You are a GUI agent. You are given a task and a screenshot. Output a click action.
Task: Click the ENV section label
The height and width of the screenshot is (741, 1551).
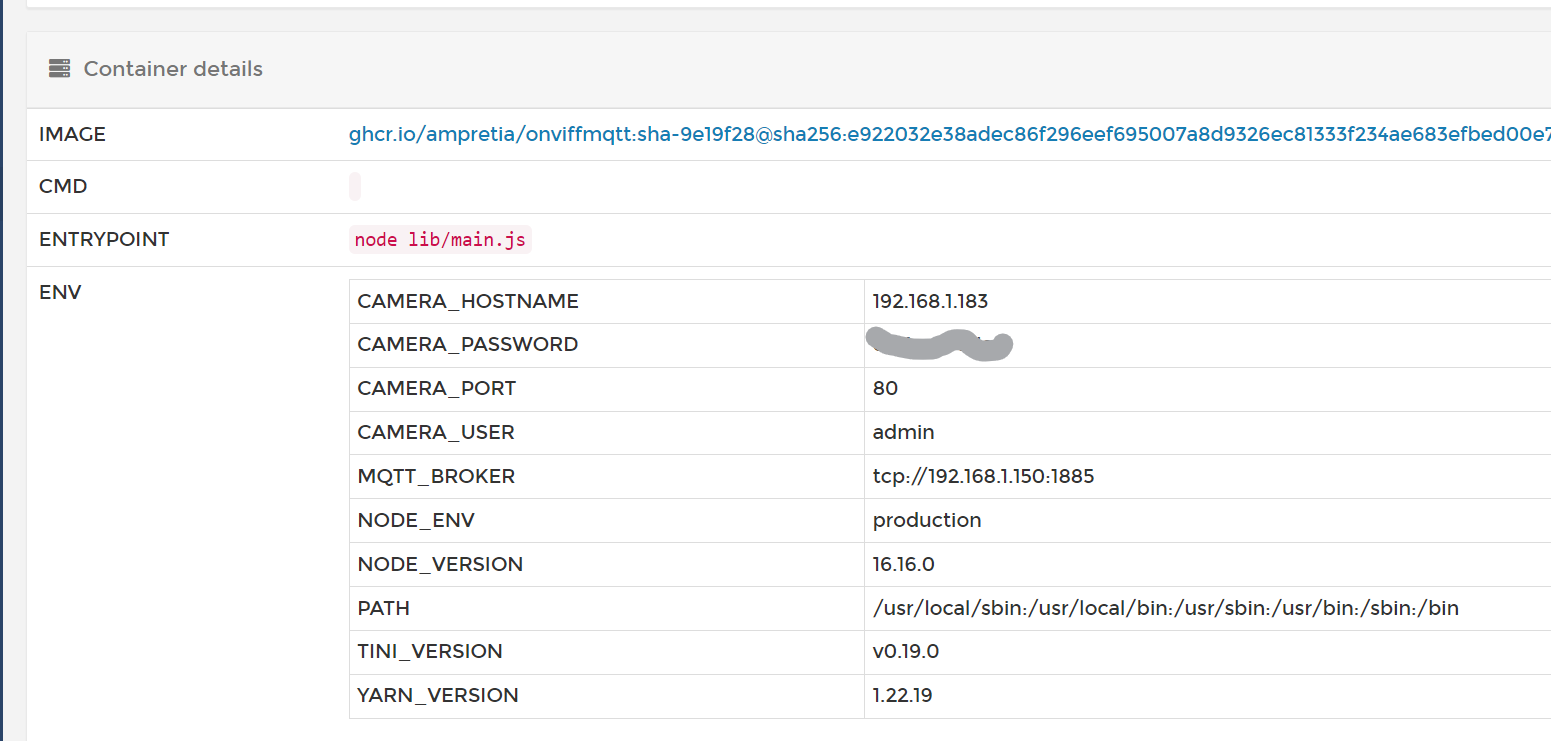pos(60,293)
